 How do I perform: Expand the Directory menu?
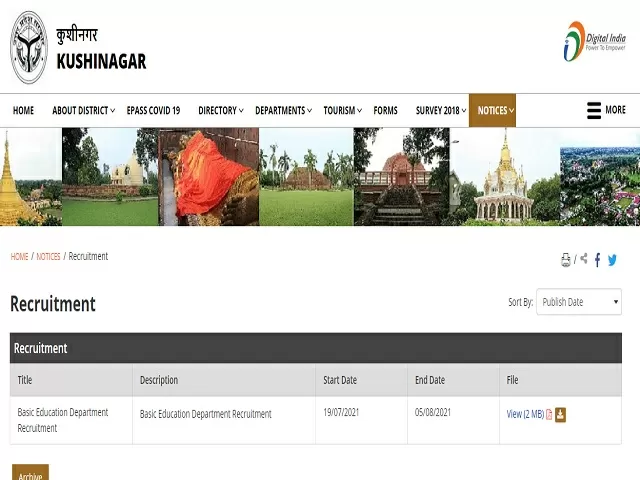220,111
